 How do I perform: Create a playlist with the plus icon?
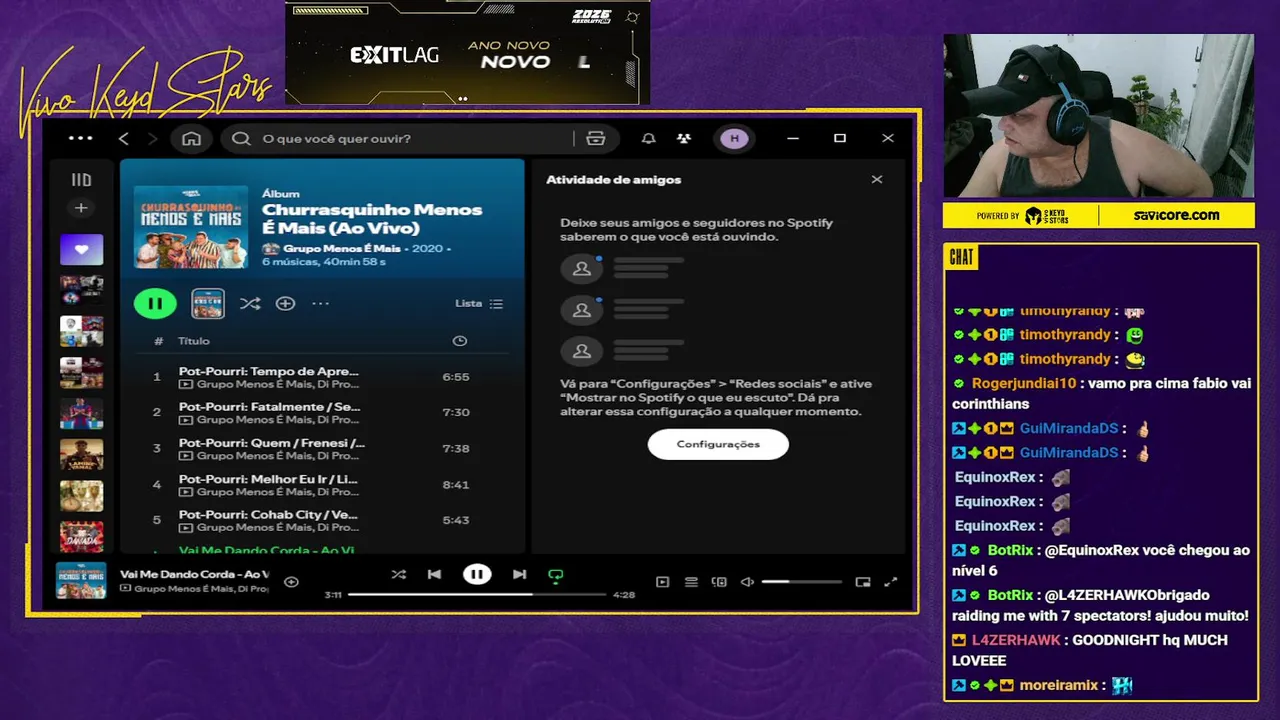pos(81,208)
